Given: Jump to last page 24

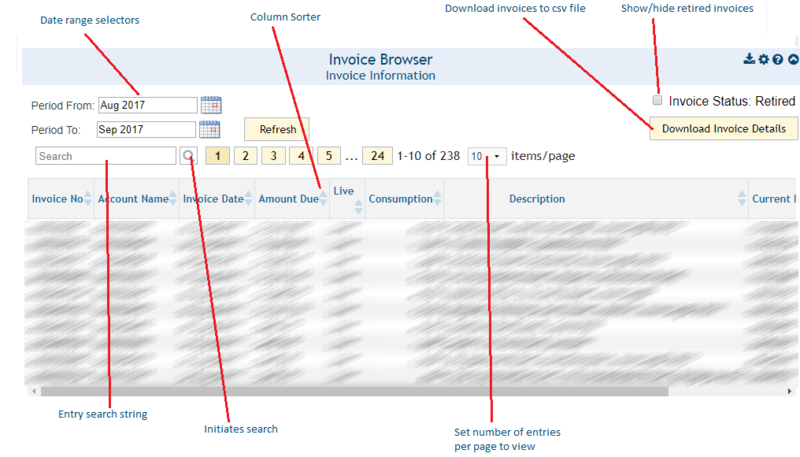Looking at the screenshot, I should 378,156.
